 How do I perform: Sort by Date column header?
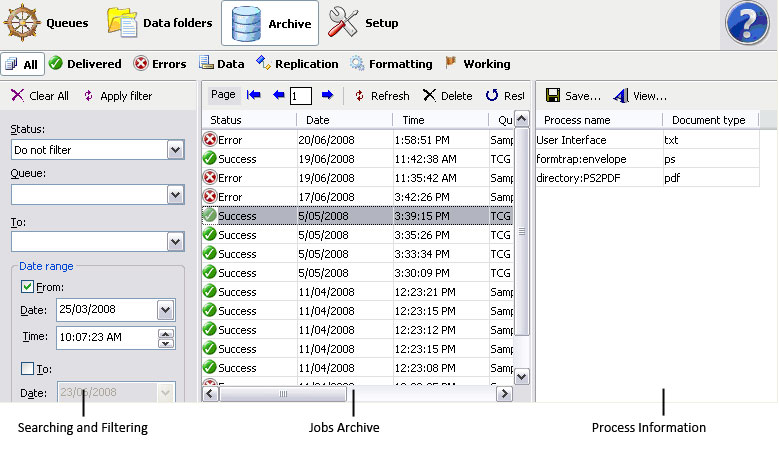point(344,120)
